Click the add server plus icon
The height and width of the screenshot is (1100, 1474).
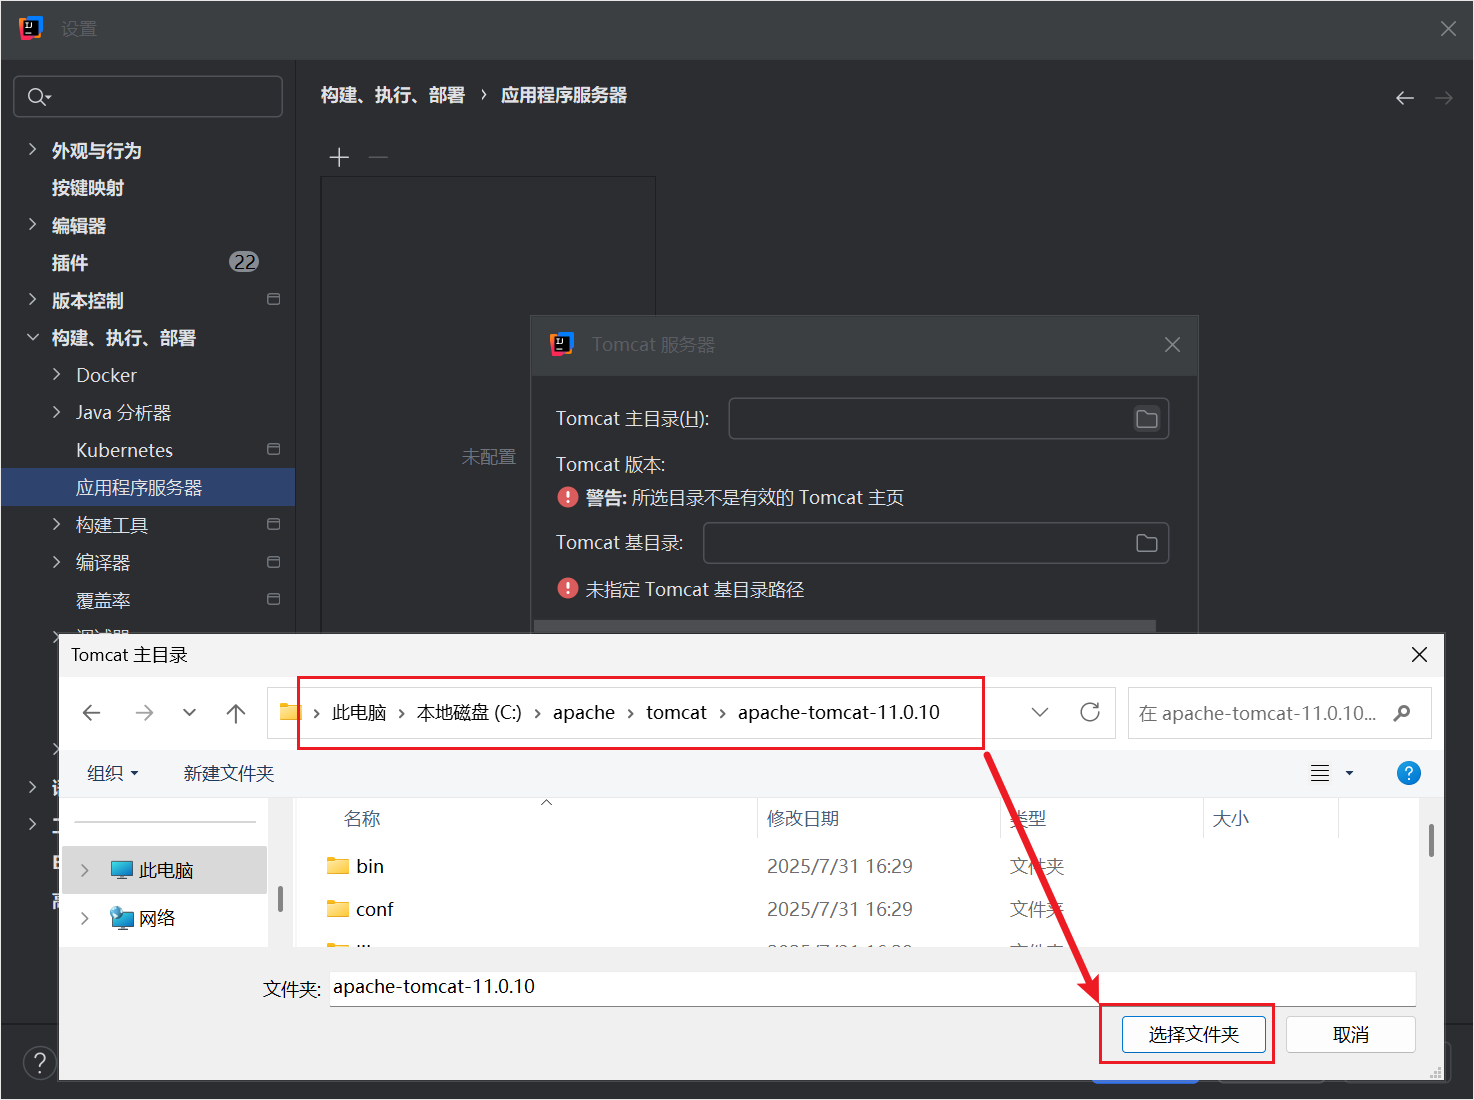point(339,157)
